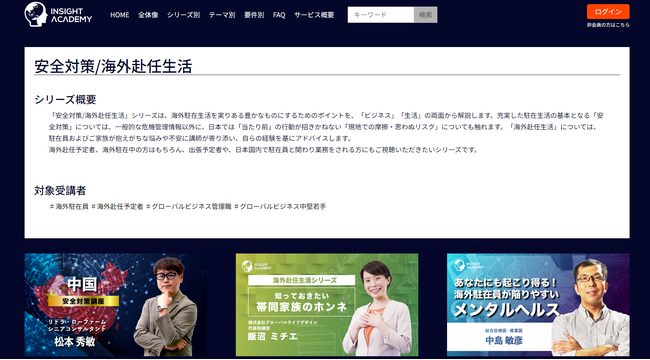The width and height of the screenshot is (650, 360).
Task: Open the サービス概要 menu item
Action: point(314,15)
